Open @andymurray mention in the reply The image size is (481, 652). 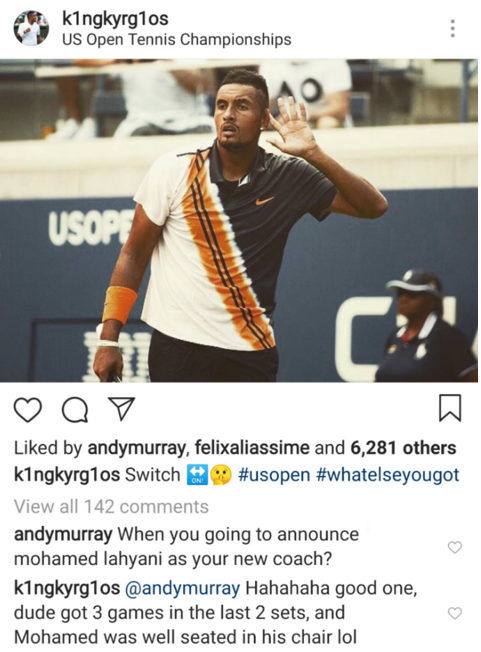click(x=183, y=589)
